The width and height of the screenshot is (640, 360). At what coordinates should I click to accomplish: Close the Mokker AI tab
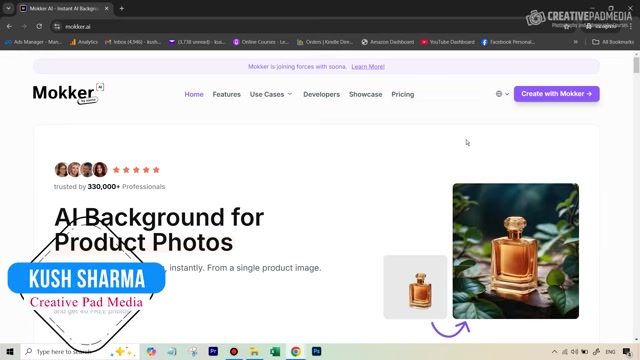click(x=107, y=8)
